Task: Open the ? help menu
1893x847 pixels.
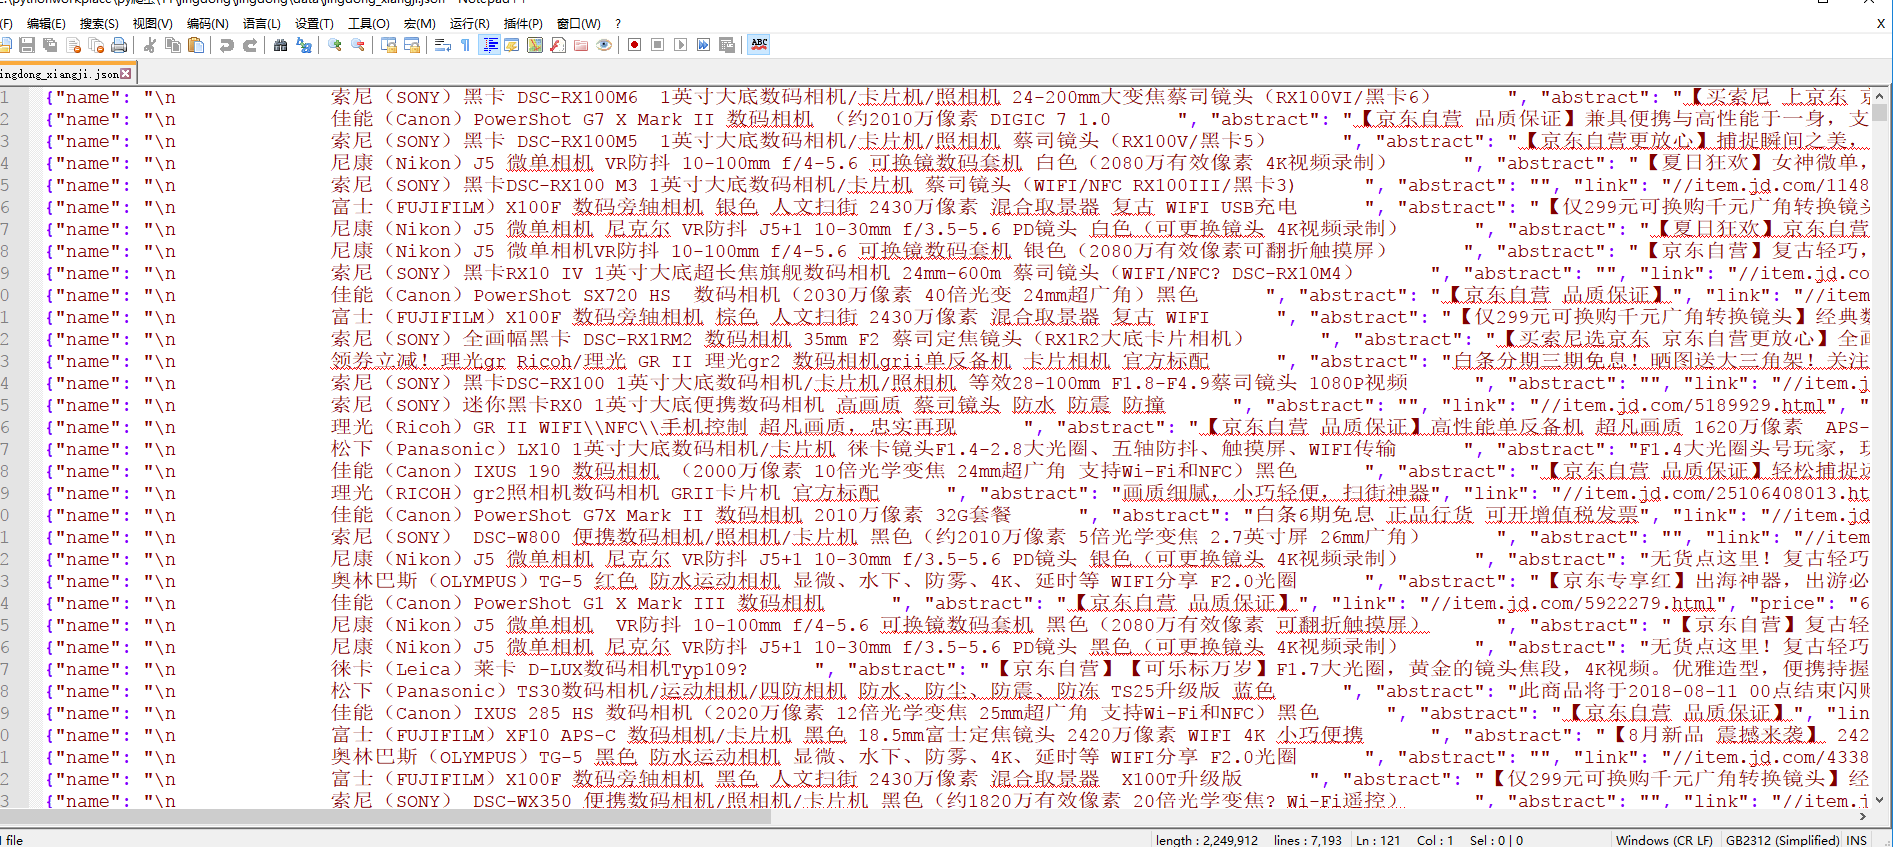Action: [x=618, y=23]
